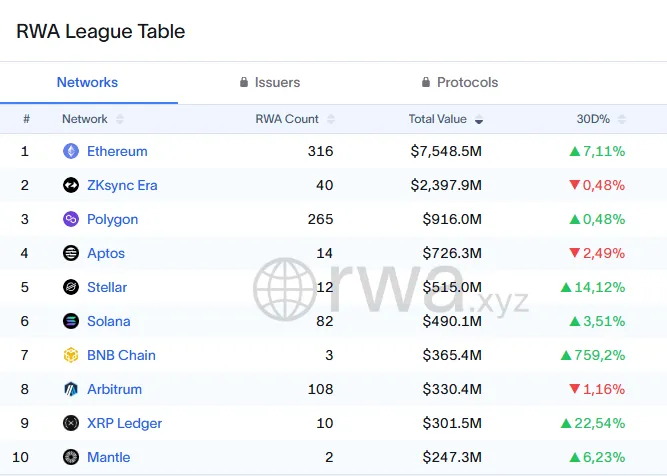Screen dimensions: 667x476
Task: Click the ZKsync Era logo icon
Action: click(71, 185)
